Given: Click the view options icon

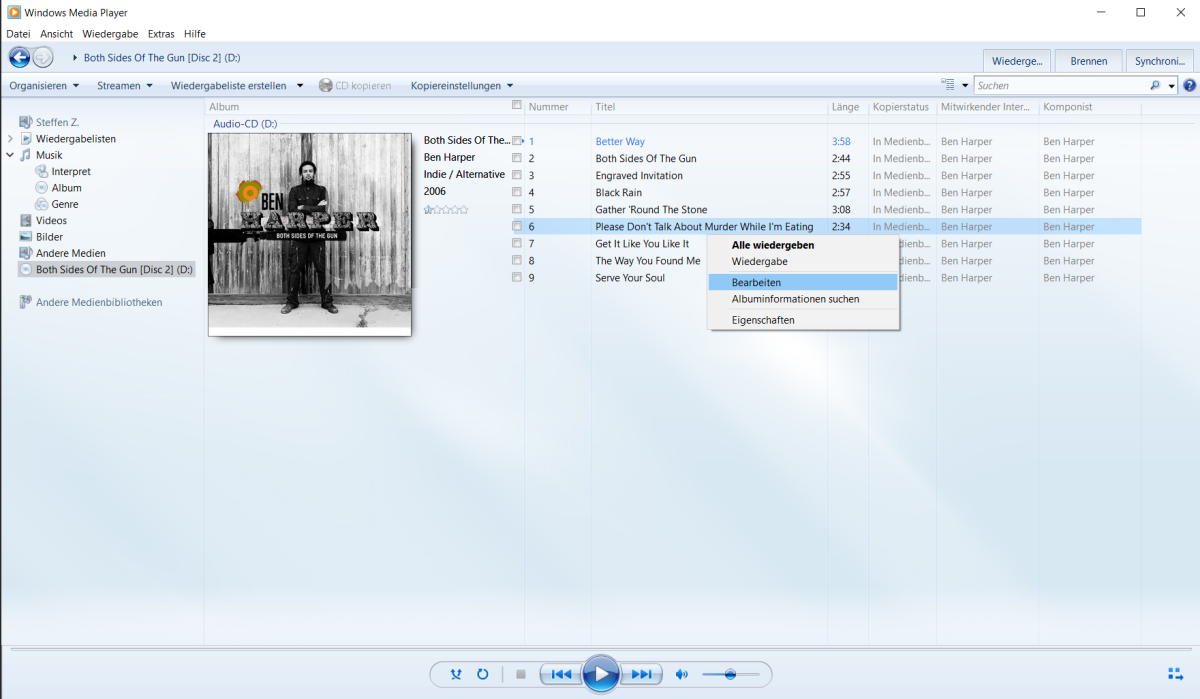Looking at the screenshot, I should click(948, 86).
